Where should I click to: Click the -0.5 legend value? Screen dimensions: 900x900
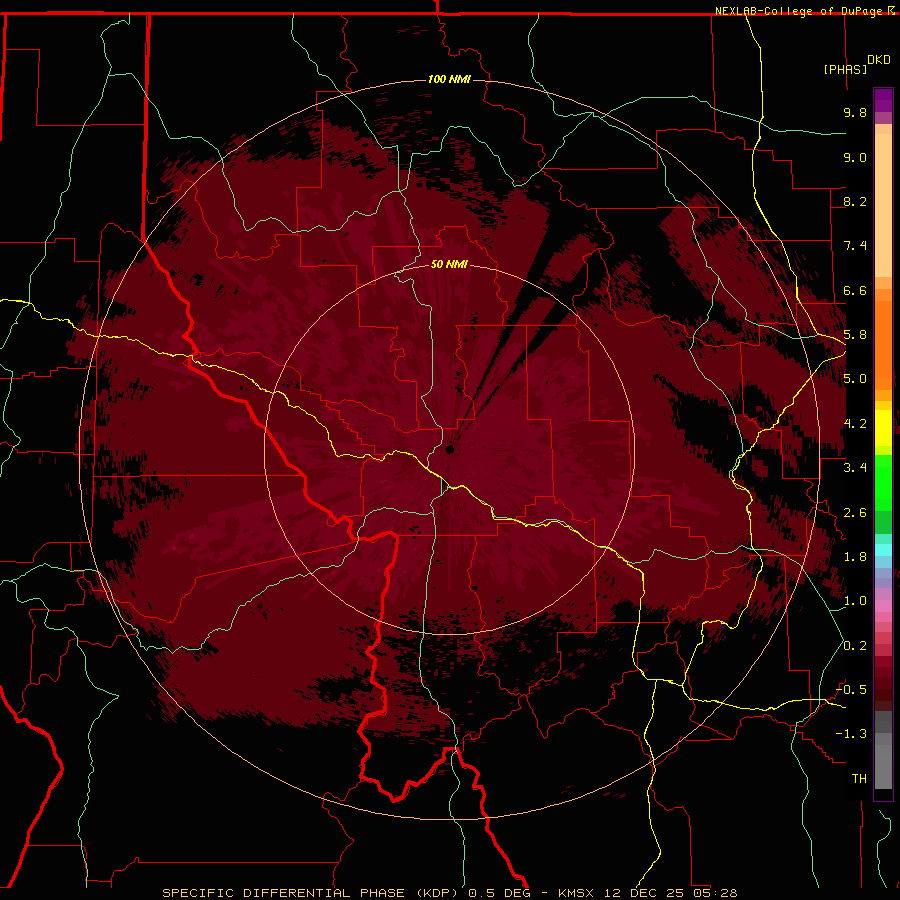pyautogui.click(x=851, y=690)
